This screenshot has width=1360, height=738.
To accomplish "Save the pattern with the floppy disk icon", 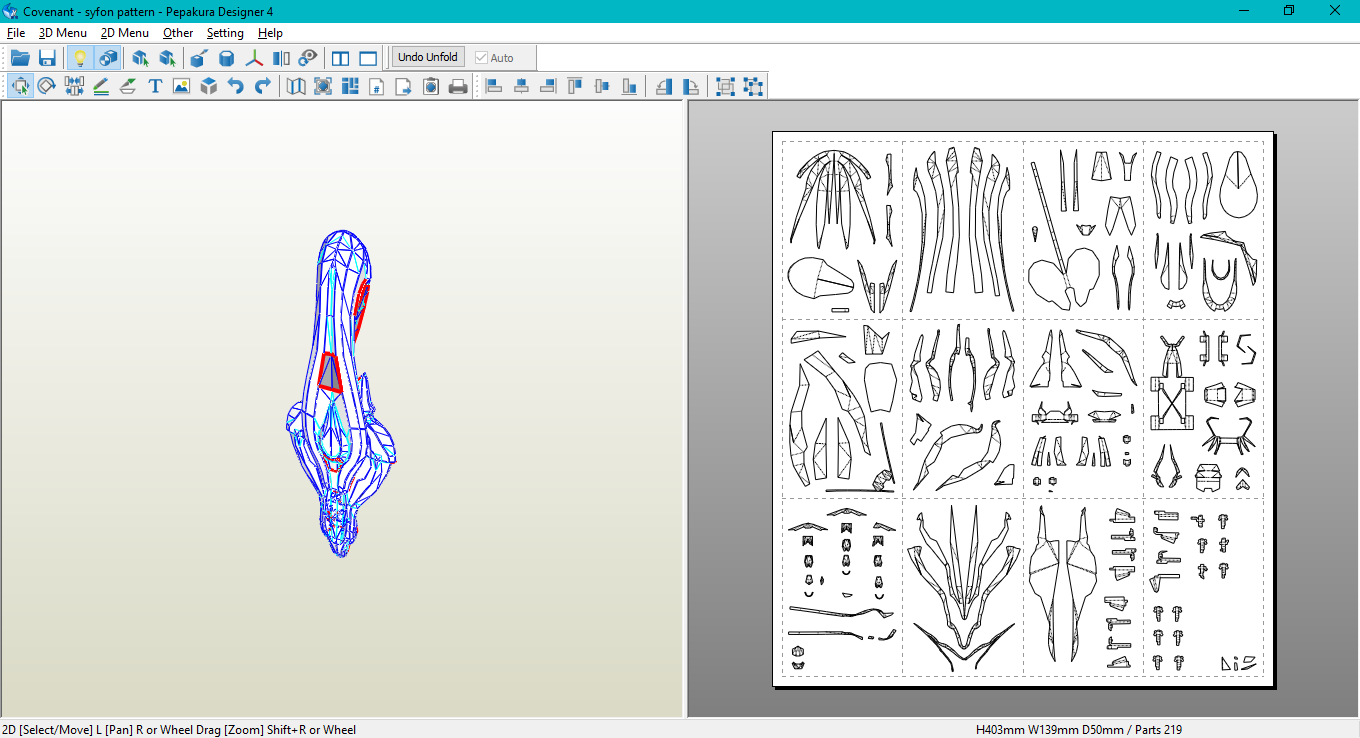I will tap(47, 58).
